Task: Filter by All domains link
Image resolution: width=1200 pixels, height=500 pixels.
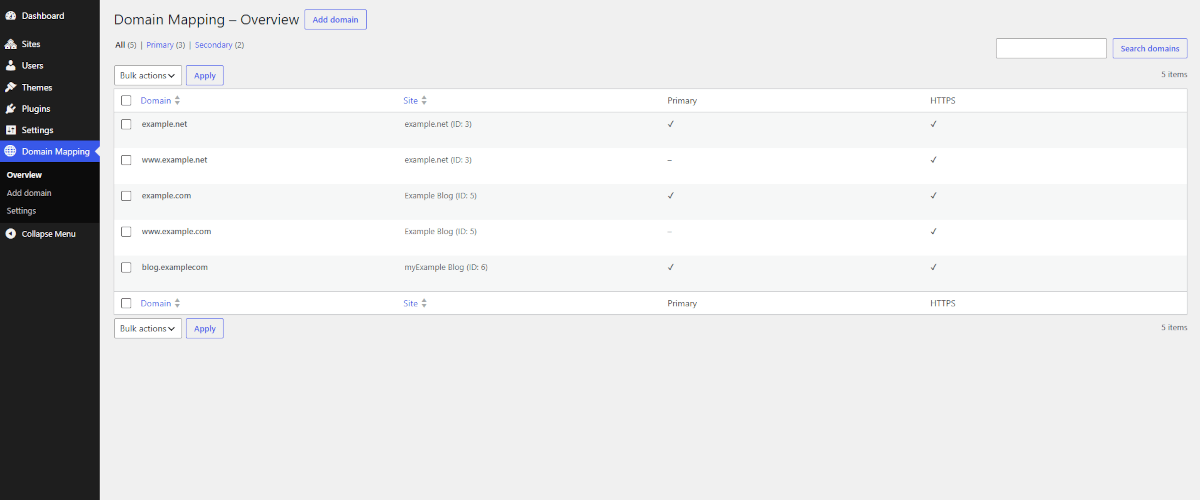Action: click(x=120, y=45)
